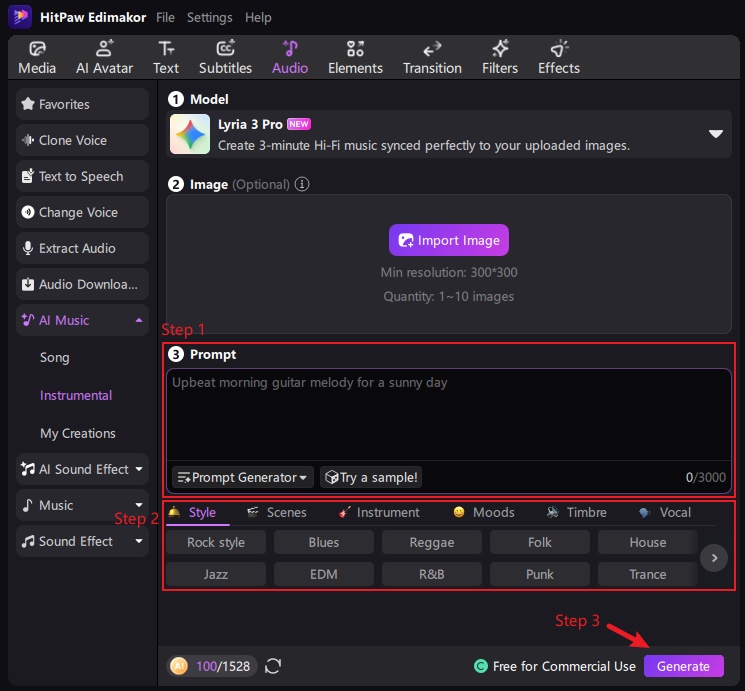
Task: Select Song under AI Music
Action: [x=55, y=357]
